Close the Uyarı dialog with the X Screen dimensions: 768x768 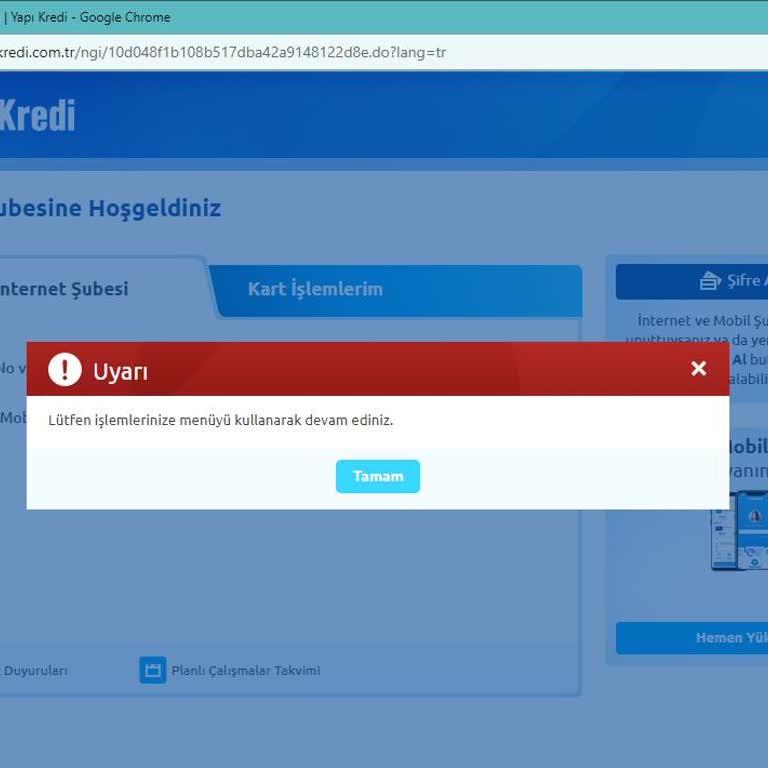pos(698,368)
